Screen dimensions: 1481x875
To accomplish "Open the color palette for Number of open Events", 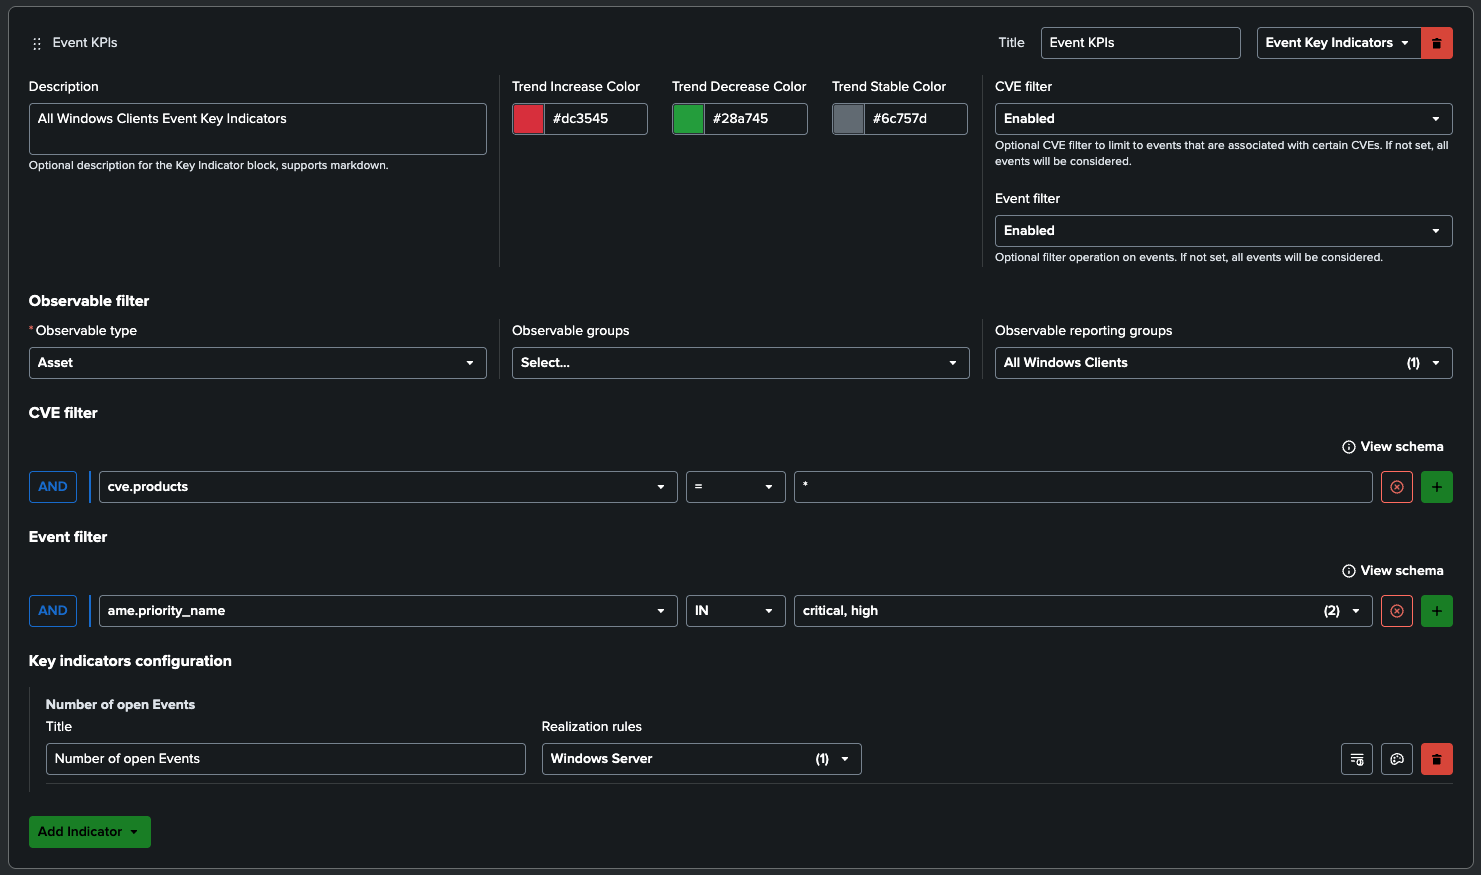I will [1396, 759].
